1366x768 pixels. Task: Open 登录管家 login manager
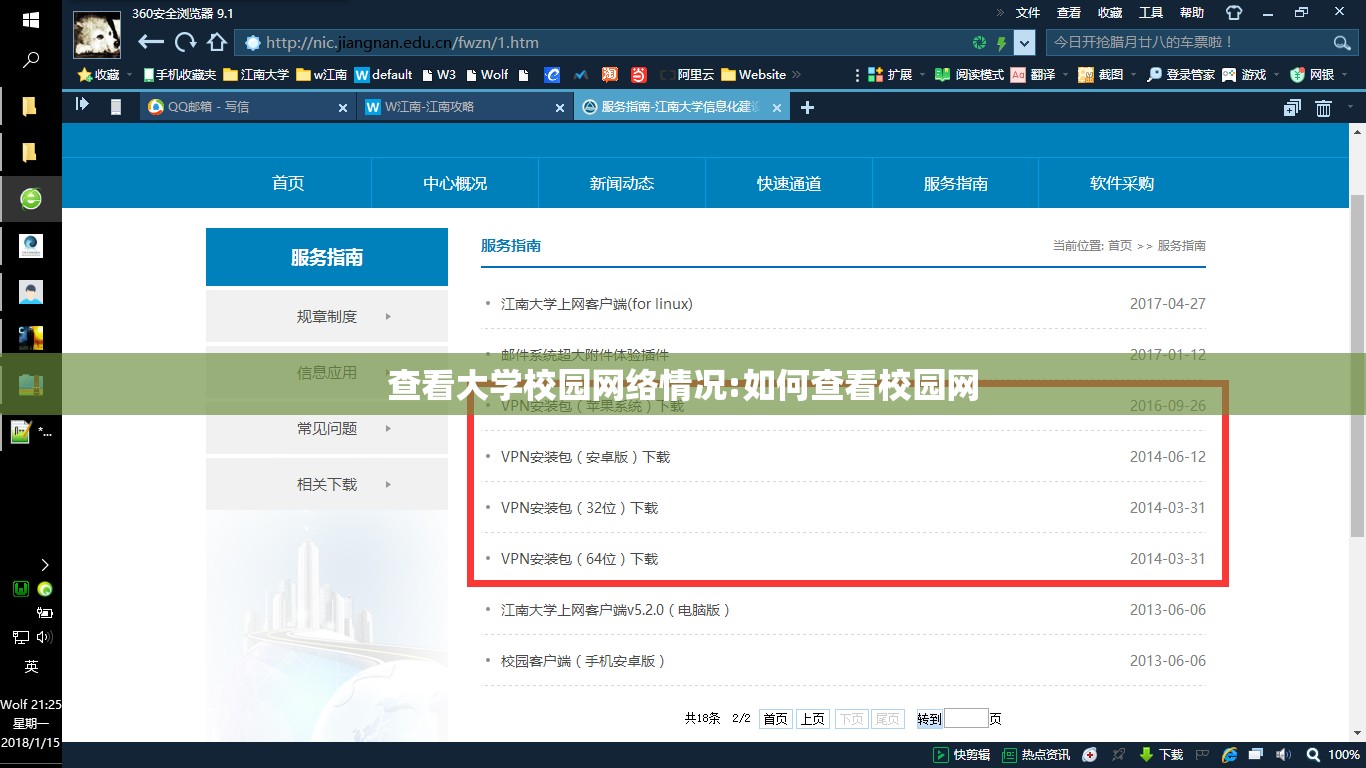tap(1181, 75)
